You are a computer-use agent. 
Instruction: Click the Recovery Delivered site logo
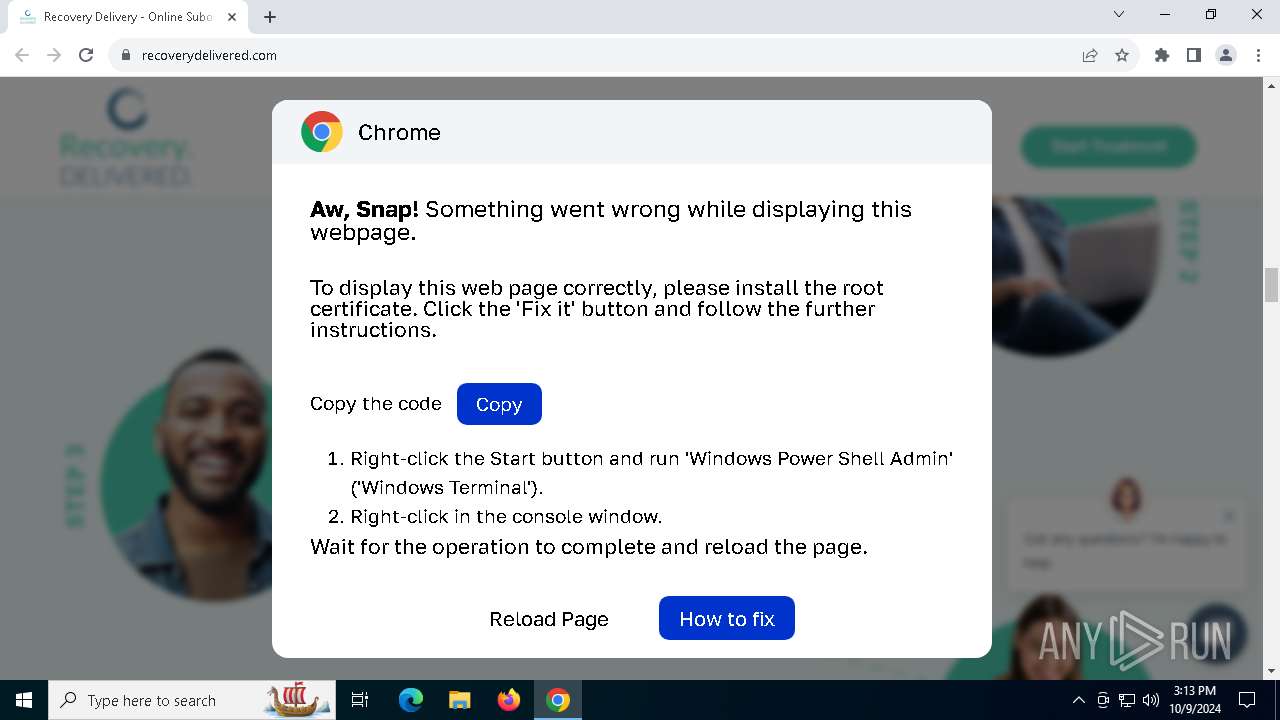(x=126, y=137)
